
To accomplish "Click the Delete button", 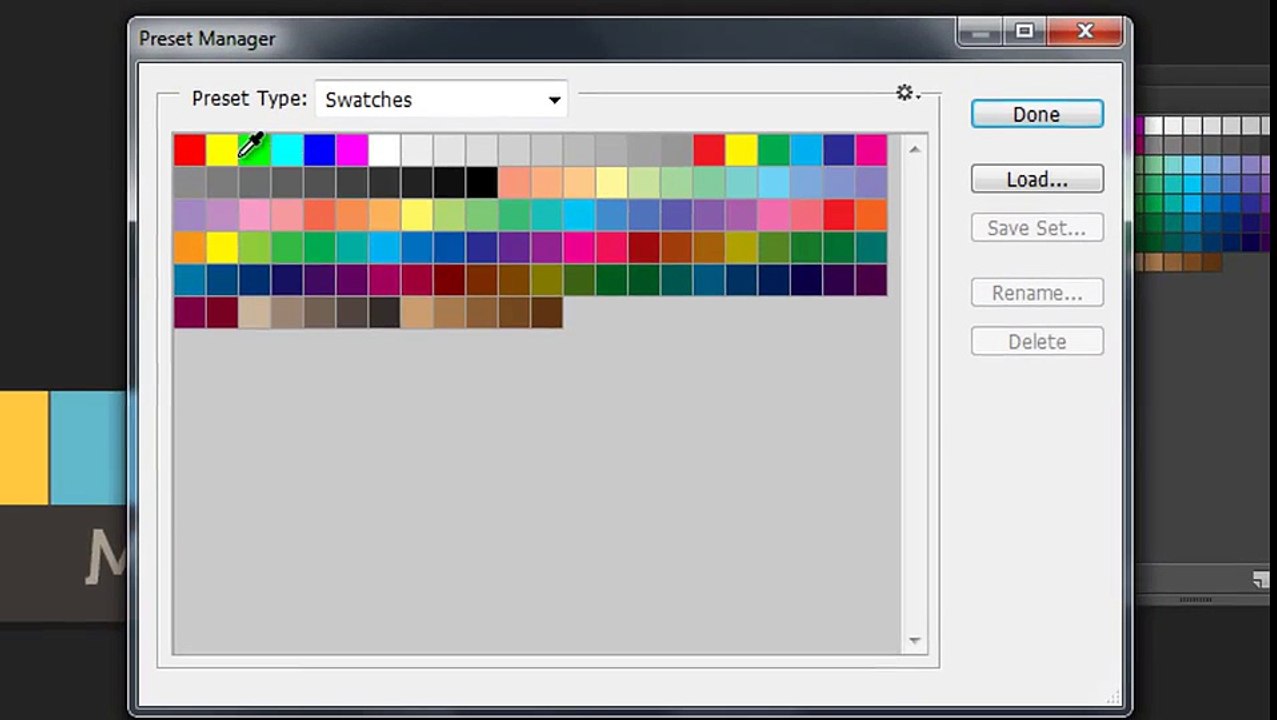I will coord(1037,342).
